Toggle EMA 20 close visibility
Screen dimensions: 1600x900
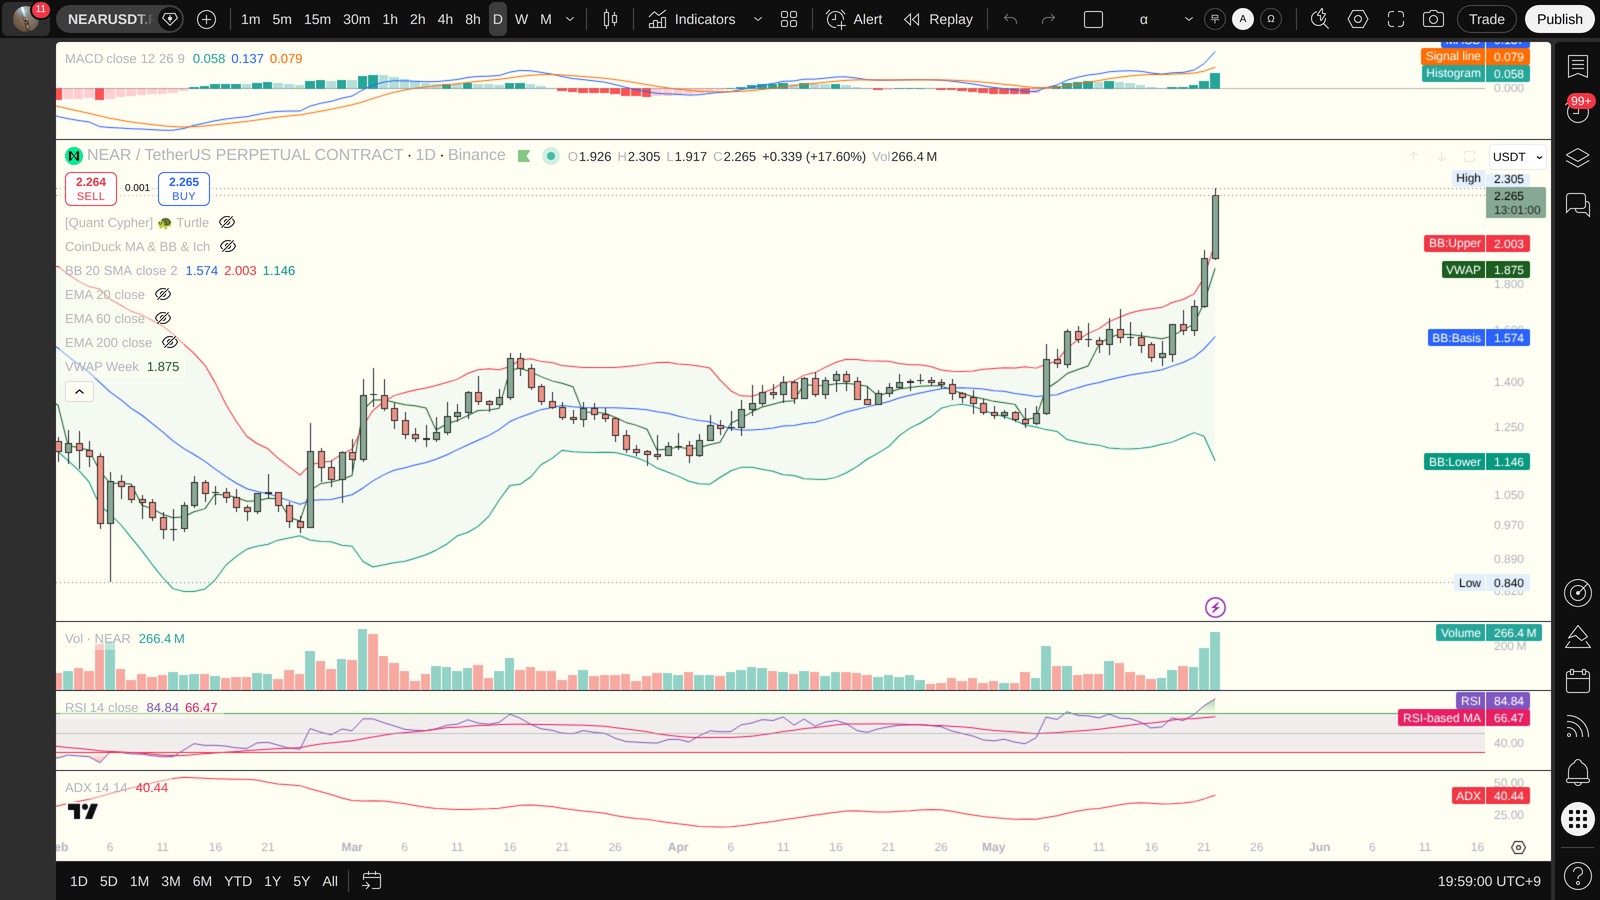coord(163,294)
